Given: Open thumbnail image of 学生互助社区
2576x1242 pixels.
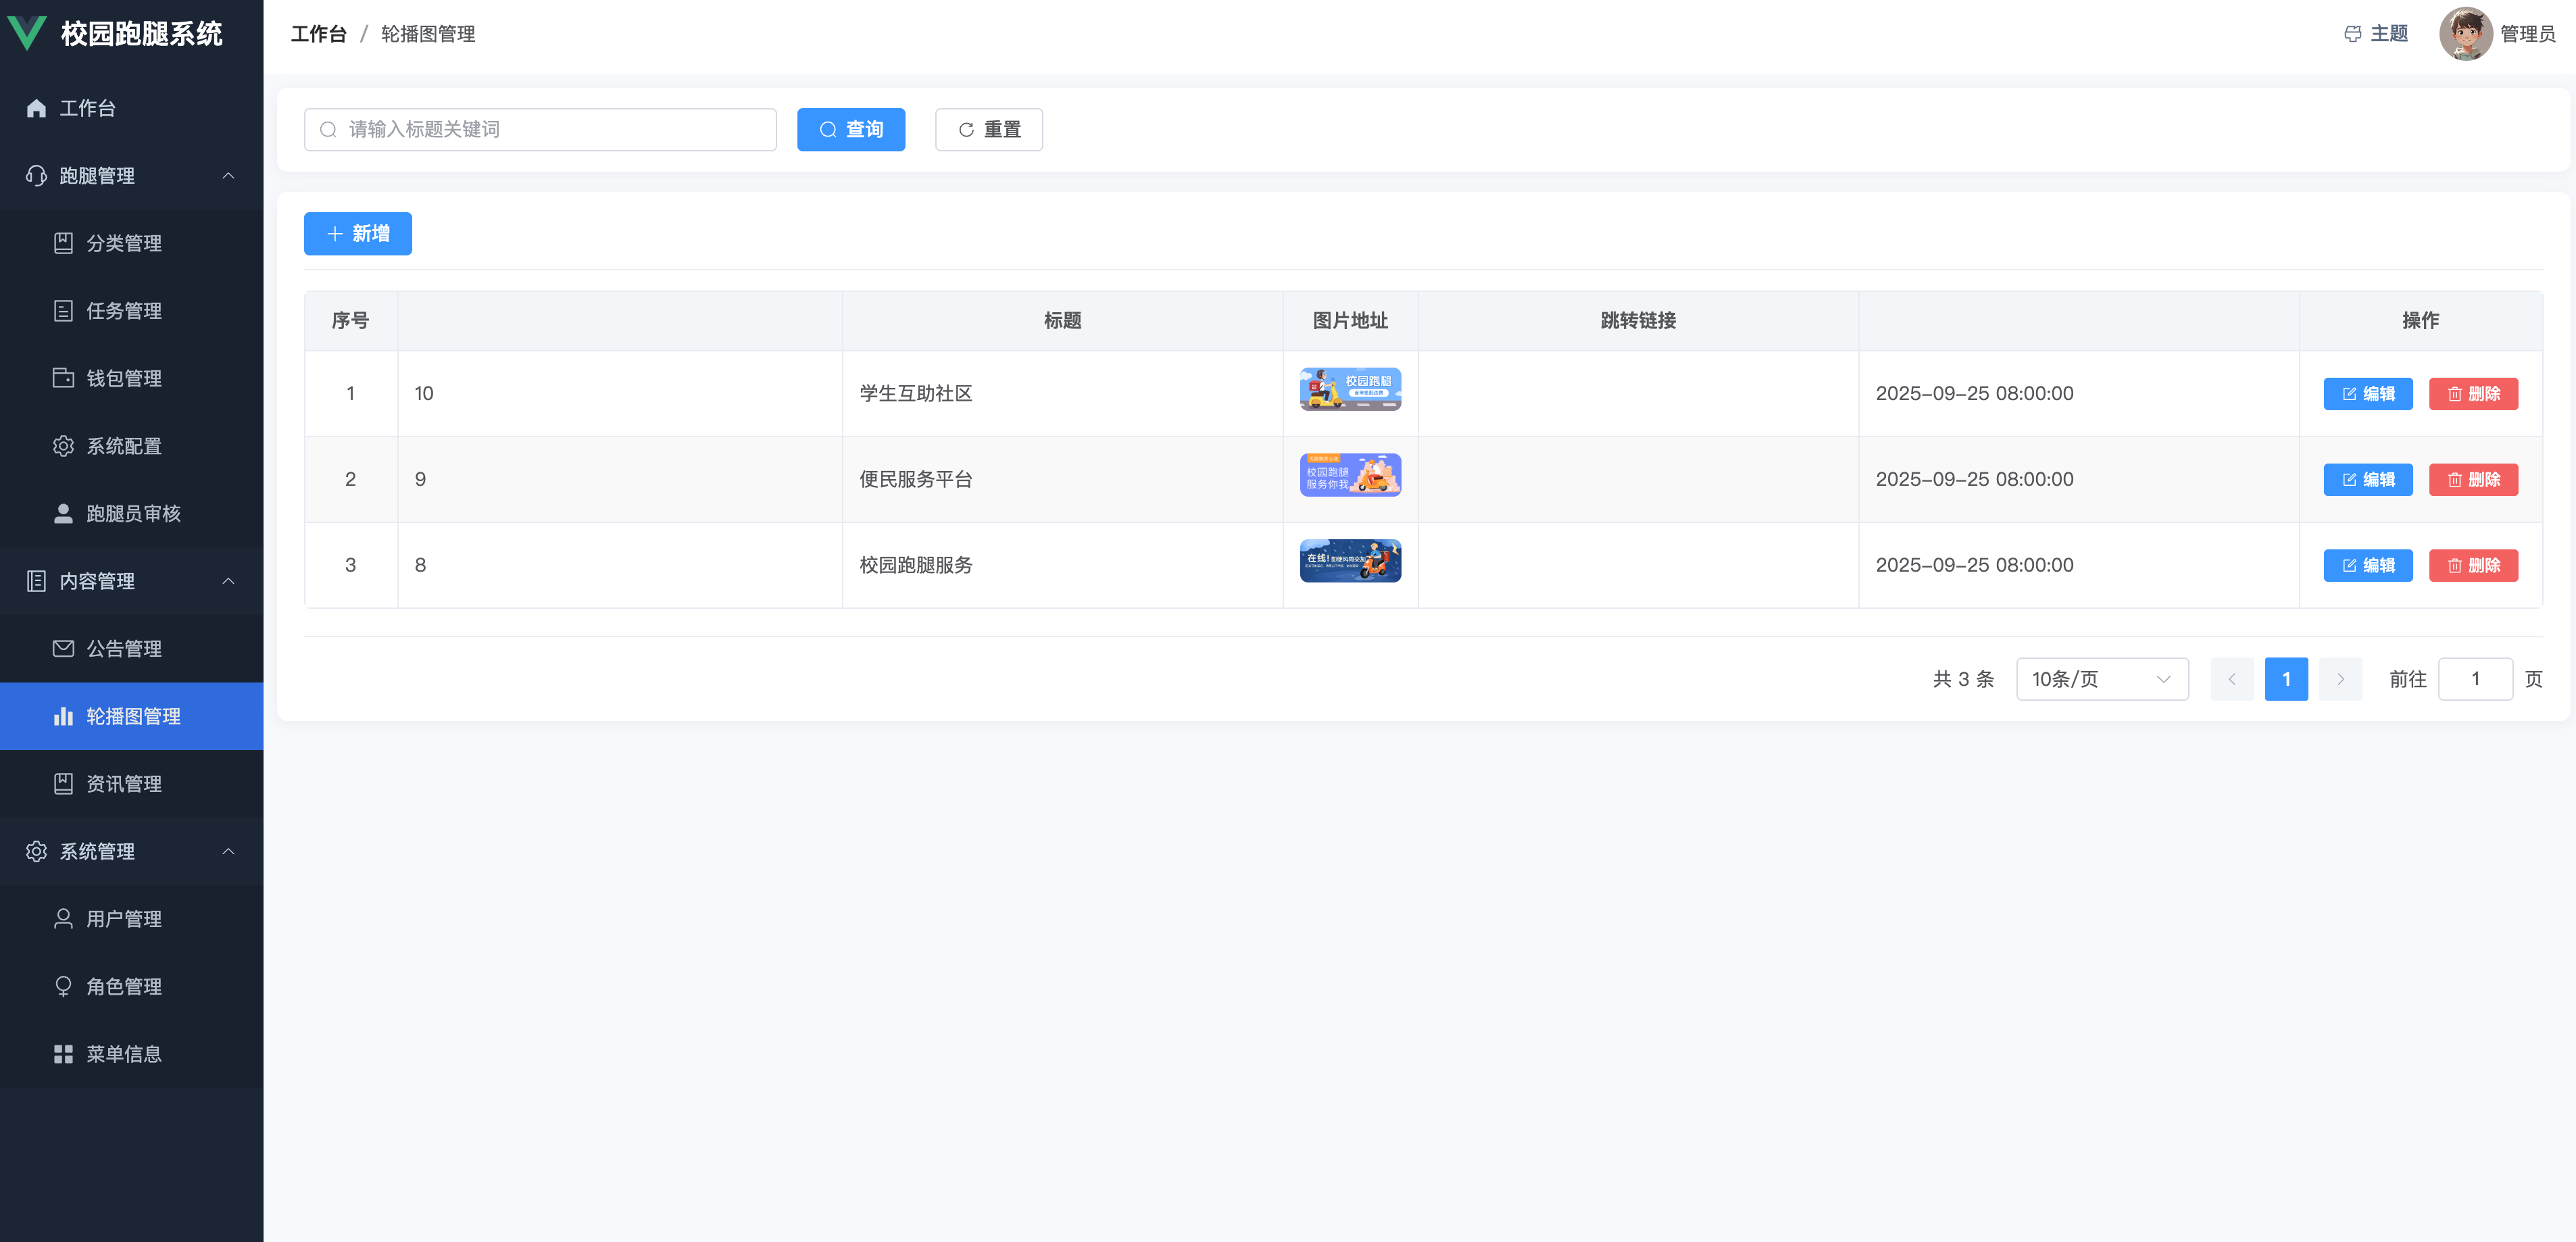Looking at the screenshot, I should coord(1349,389).
